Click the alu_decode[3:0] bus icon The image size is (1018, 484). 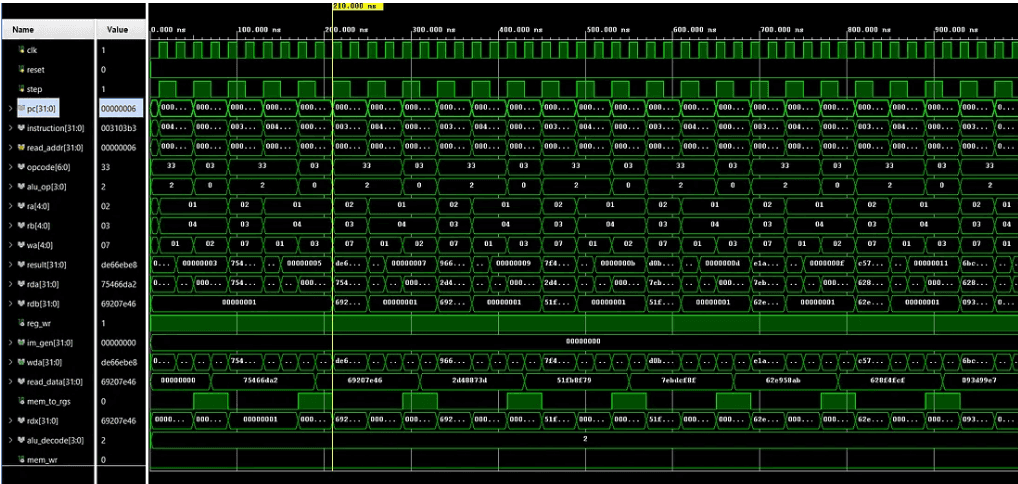coord(21,440)
